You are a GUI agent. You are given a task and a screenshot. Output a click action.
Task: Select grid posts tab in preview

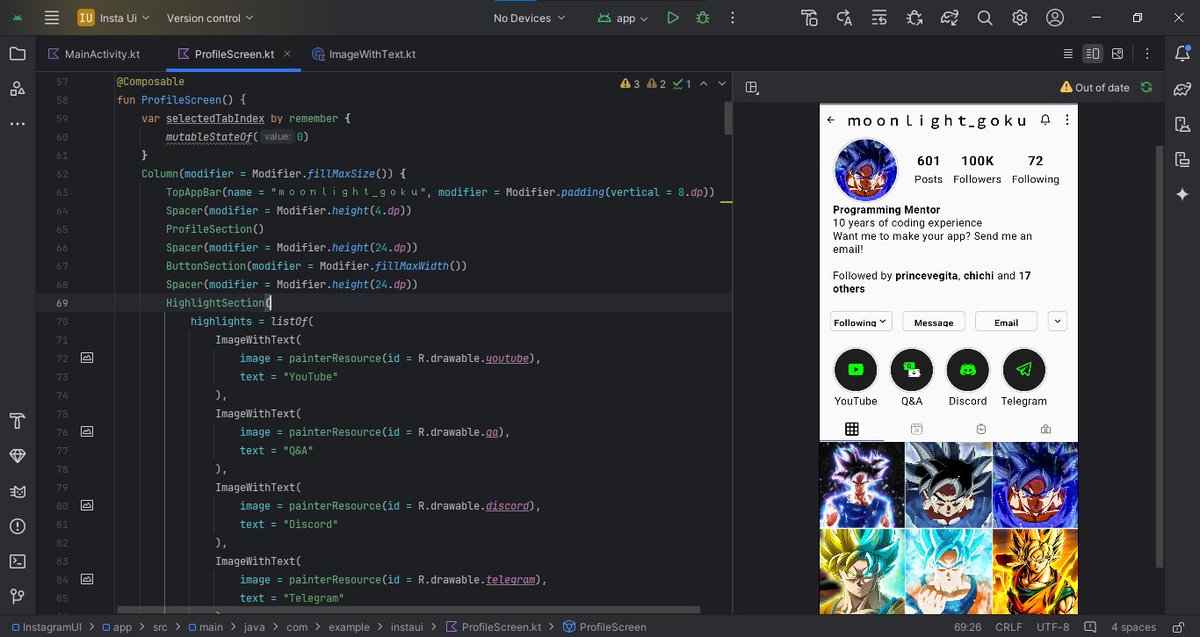(x=852, y=429)
